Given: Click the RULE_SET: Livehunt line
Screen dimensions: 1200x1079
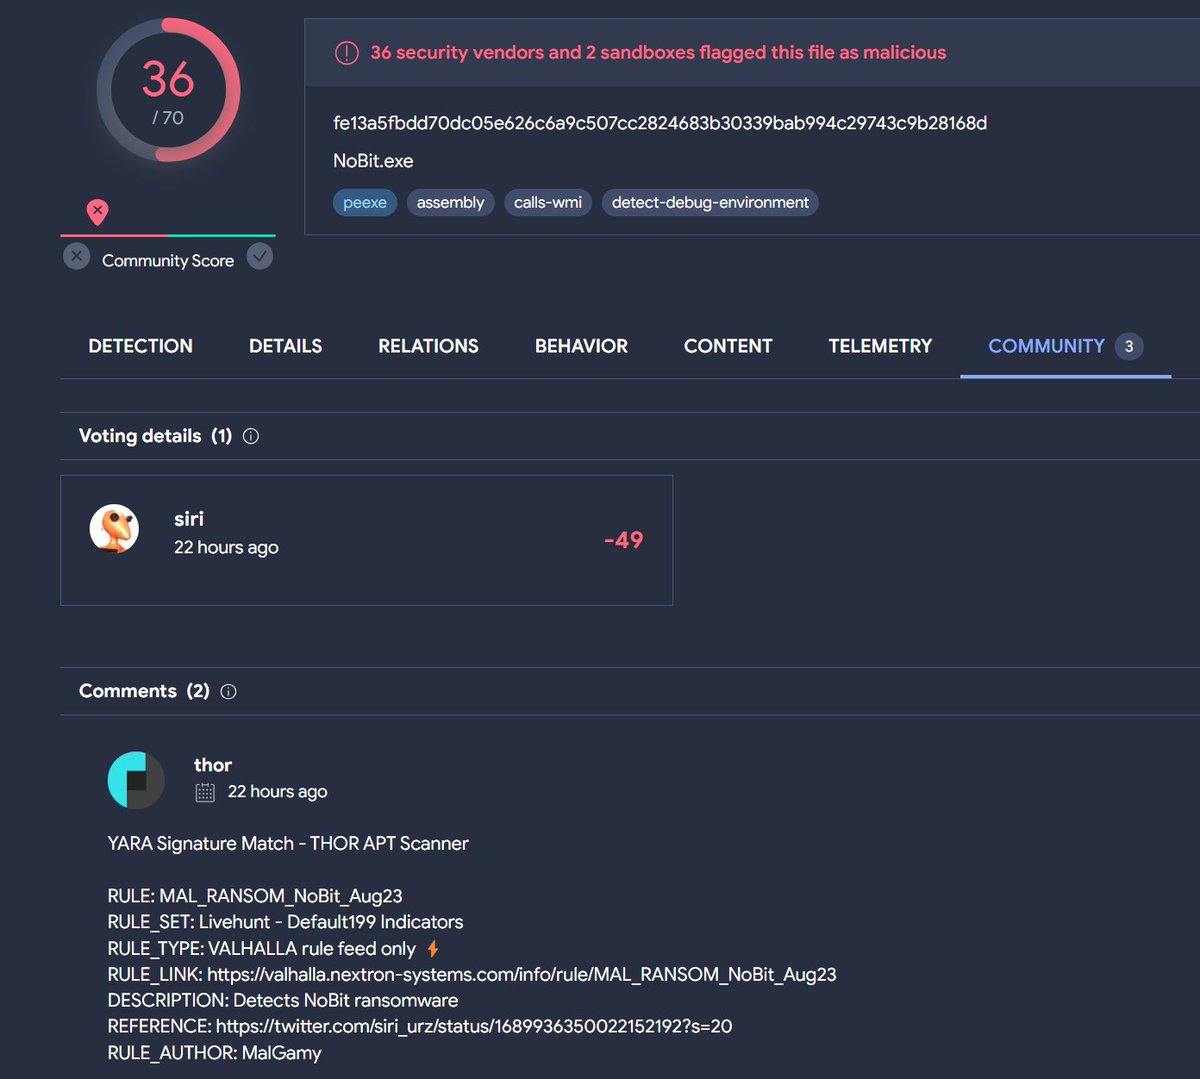Looking at the screenshot, I should (285, 922).
